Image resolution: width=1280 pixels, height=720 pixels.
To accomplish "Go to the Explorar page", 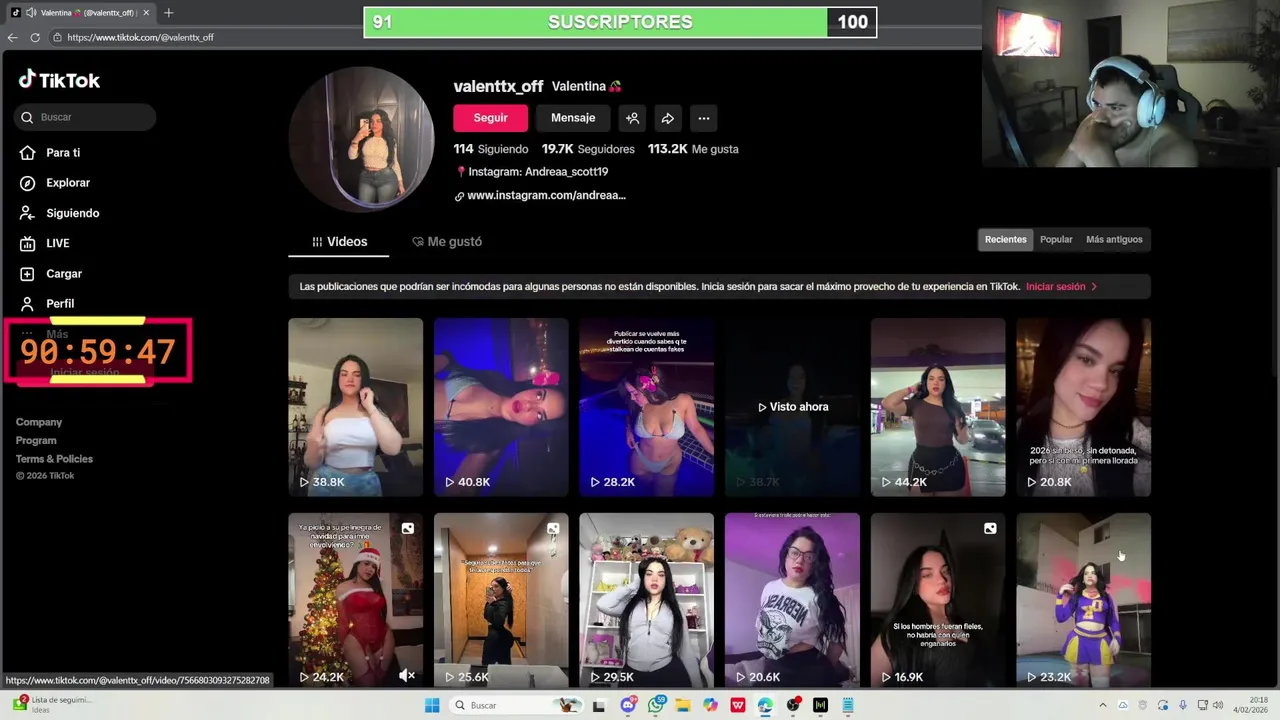I will (55, 183).
